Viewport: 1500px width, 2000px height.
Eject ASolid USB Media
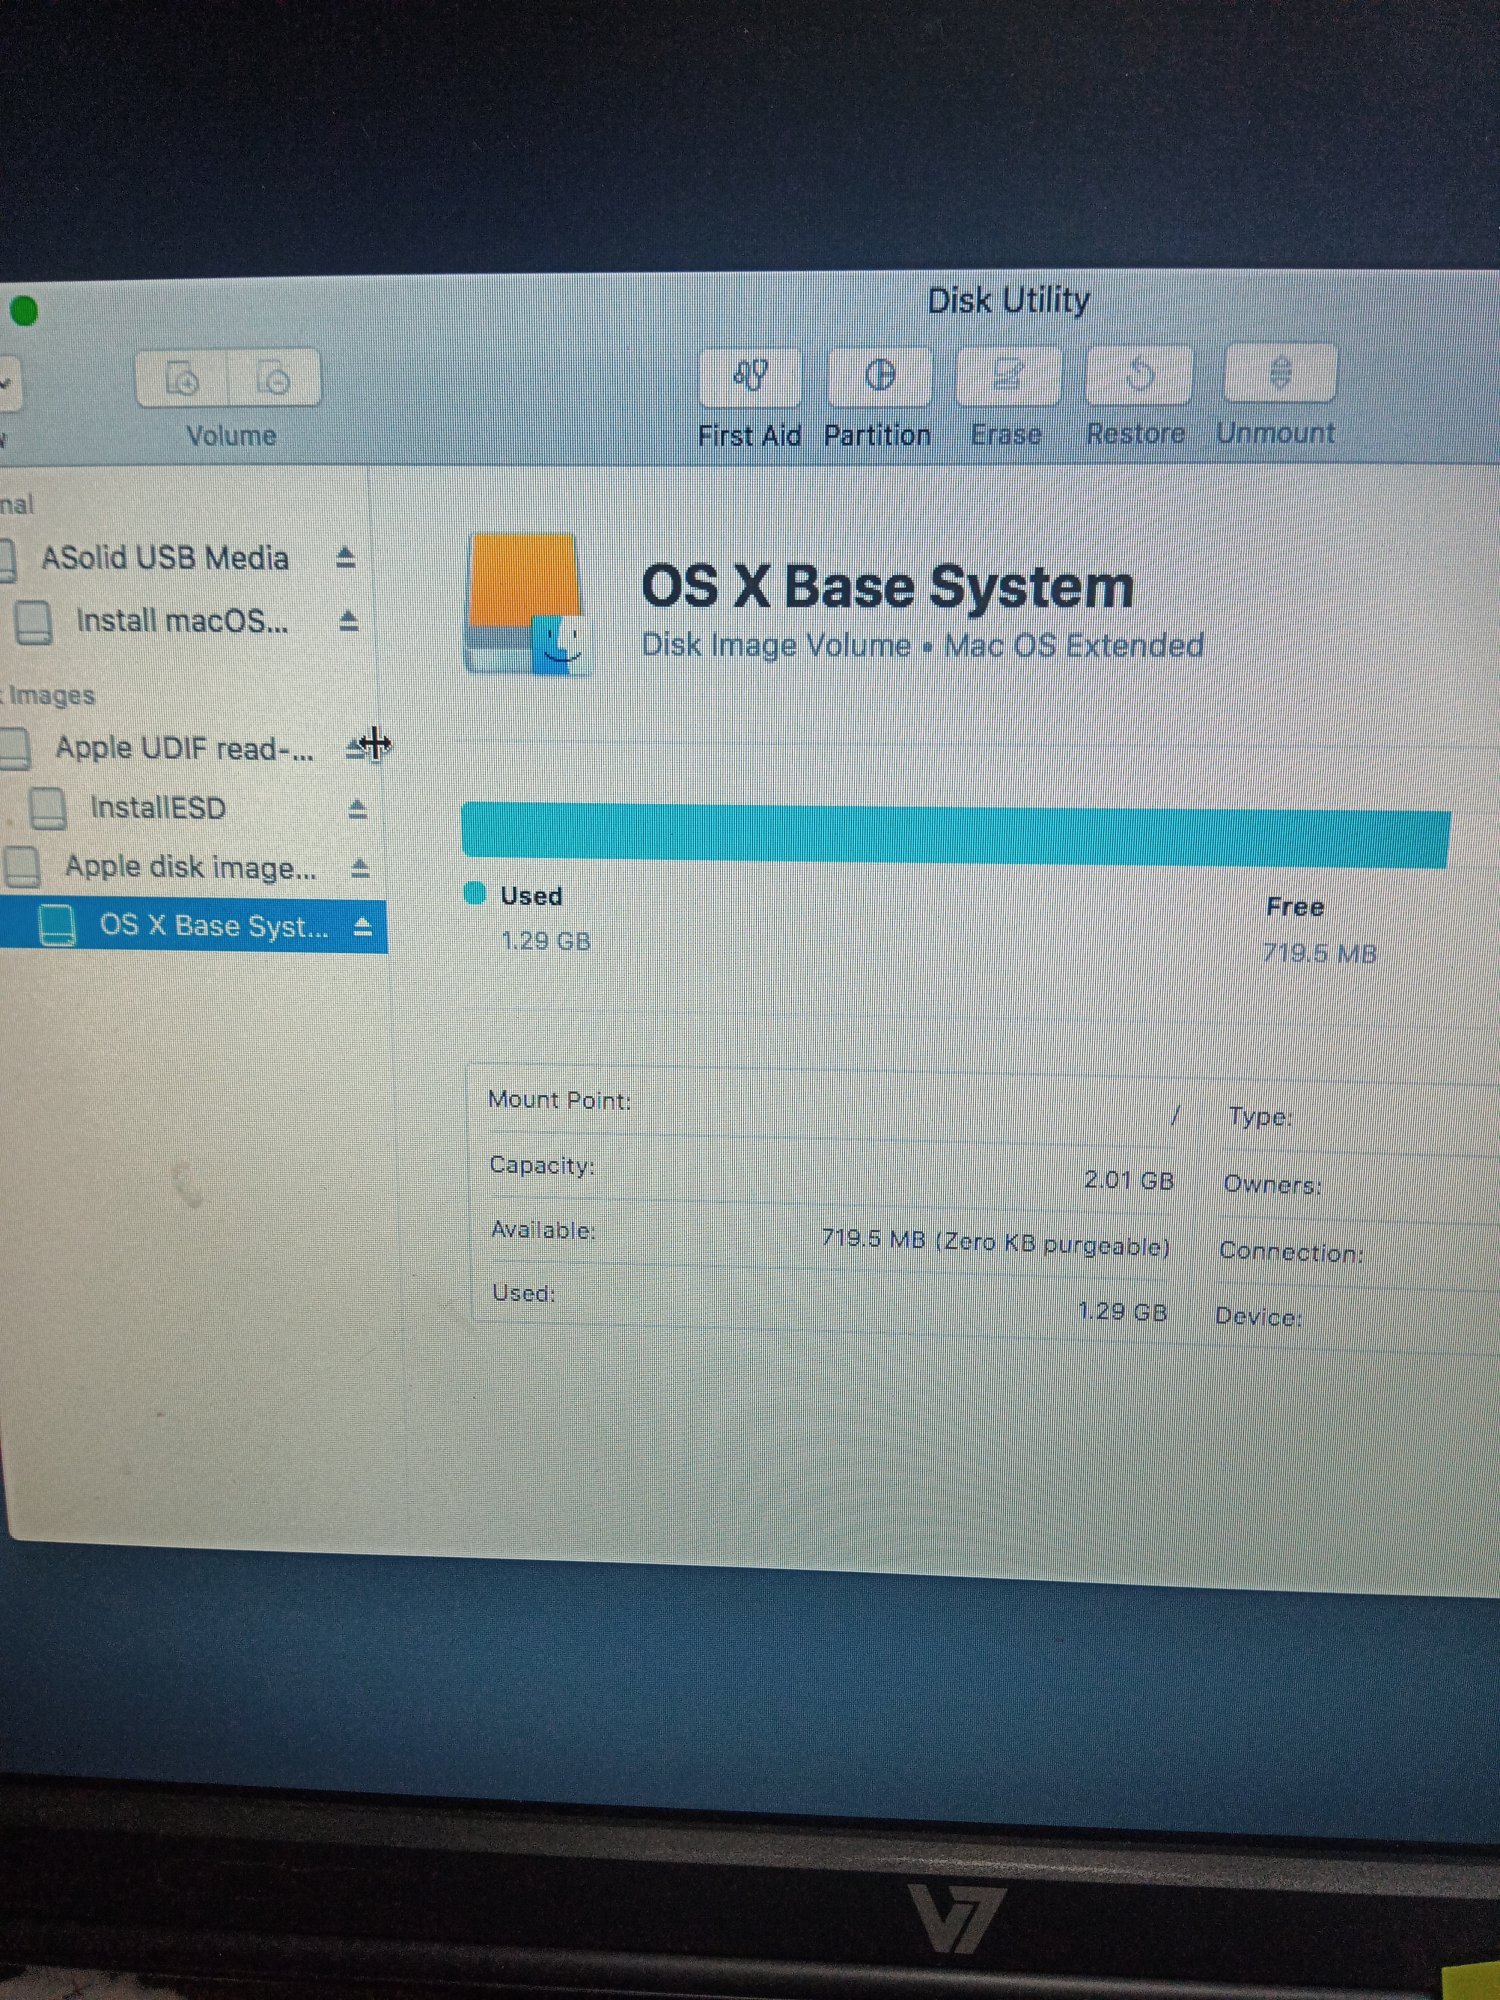pos(346,557)
